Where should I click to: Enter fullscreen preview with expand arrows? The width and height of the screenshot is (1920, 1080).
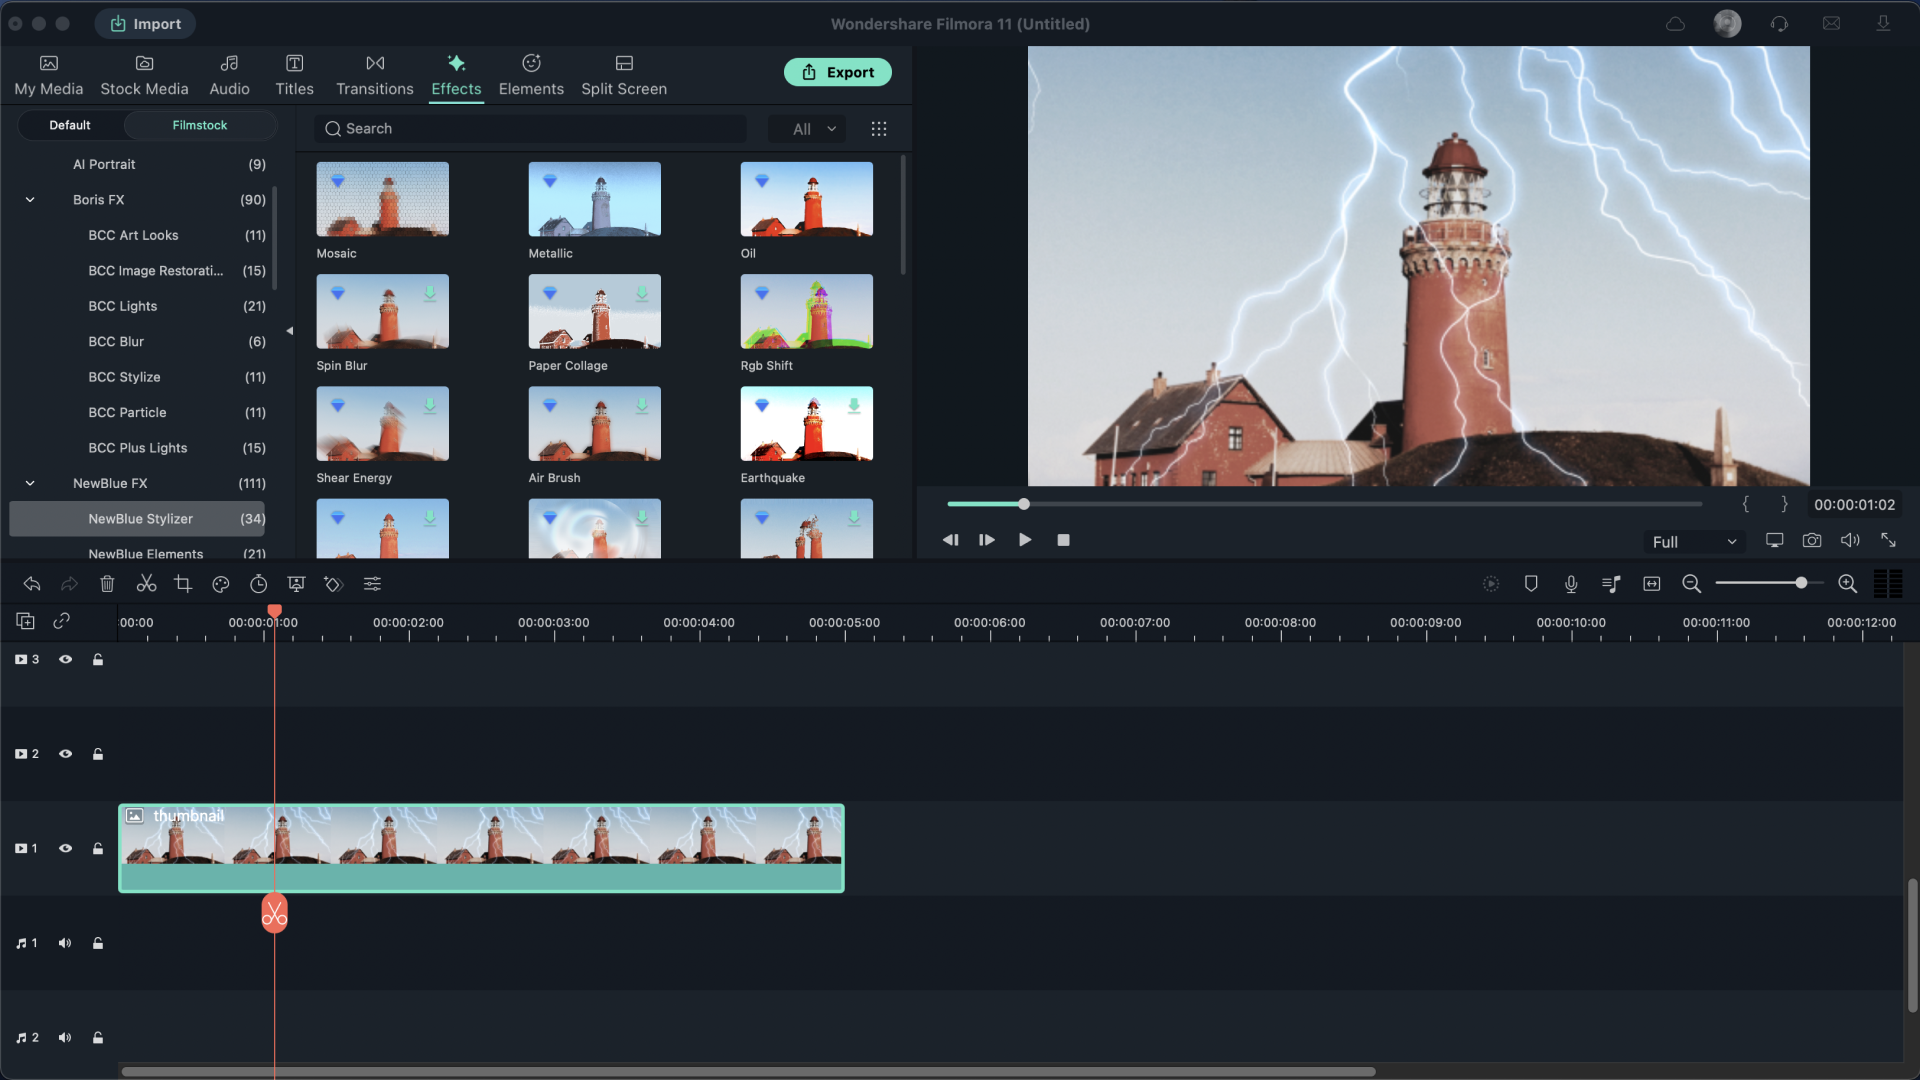pyautogui.click(x=1889, y=540)
